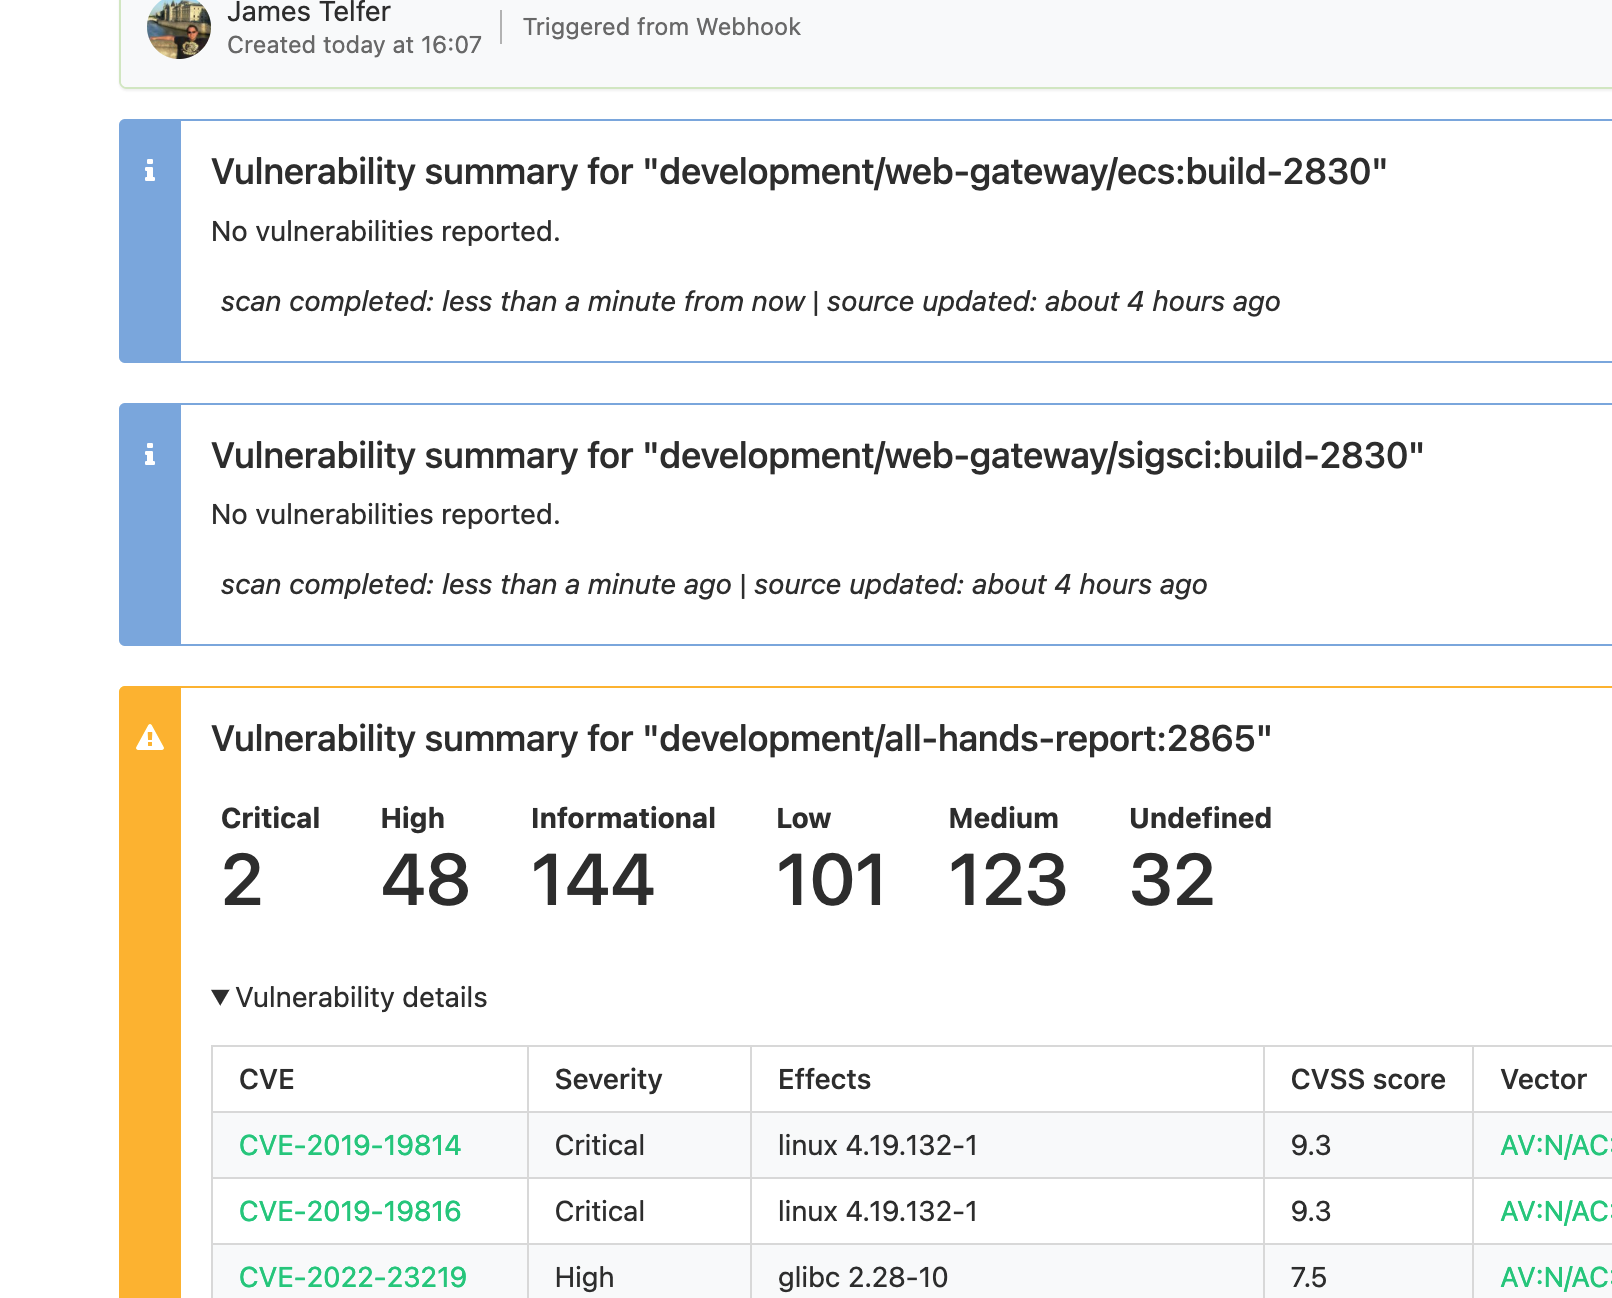Open the vector link in the CVE-2019-19816 row
This screenshot has width=1612, height=1298.
coord(1556,1211)
